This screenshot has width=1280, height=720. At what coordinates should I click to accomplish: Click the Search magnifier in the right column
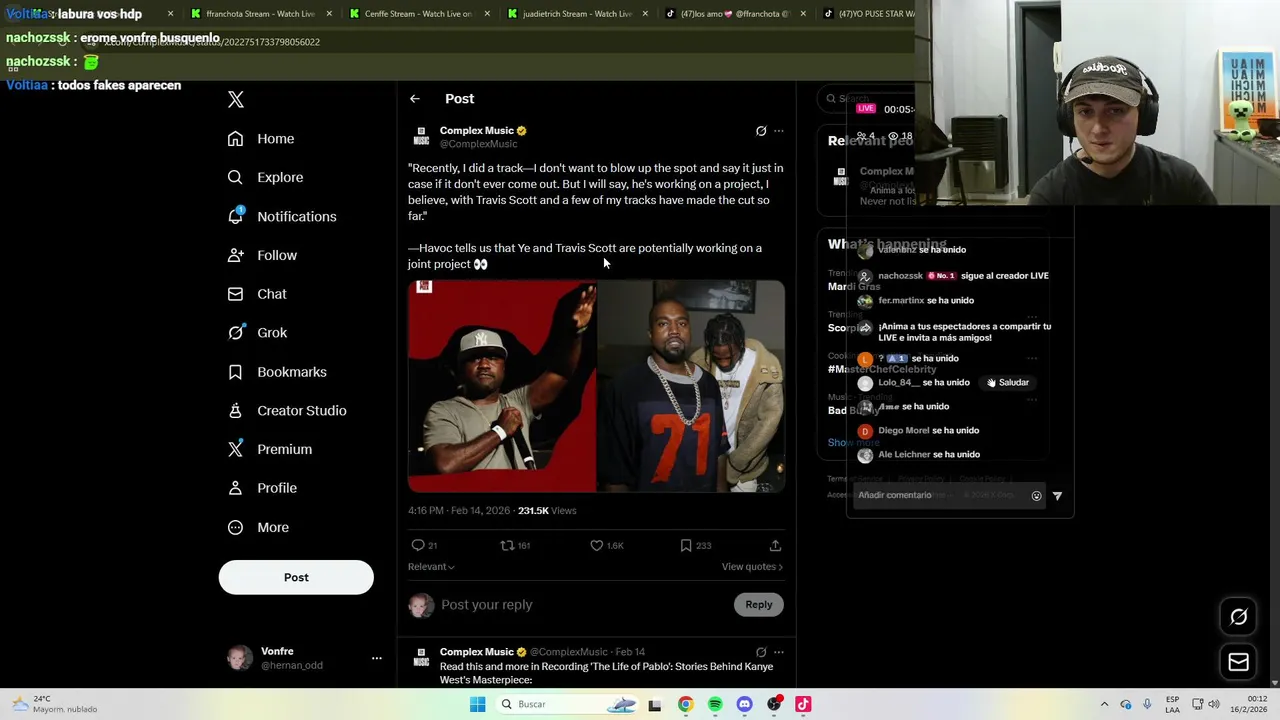[x=831, y=99]
